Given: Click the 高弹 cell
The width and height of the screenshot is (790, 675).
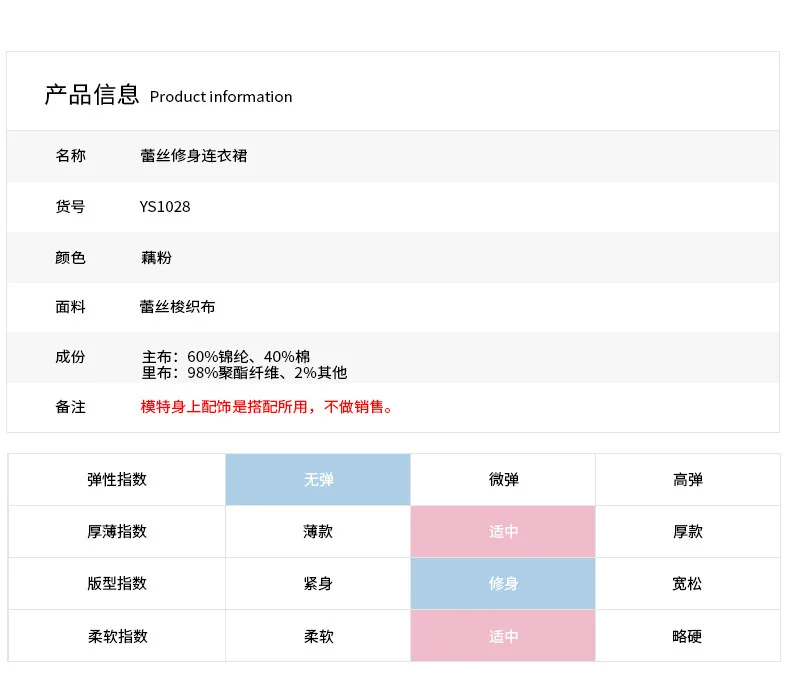Looking at the screenshot, I should [688, 480].
